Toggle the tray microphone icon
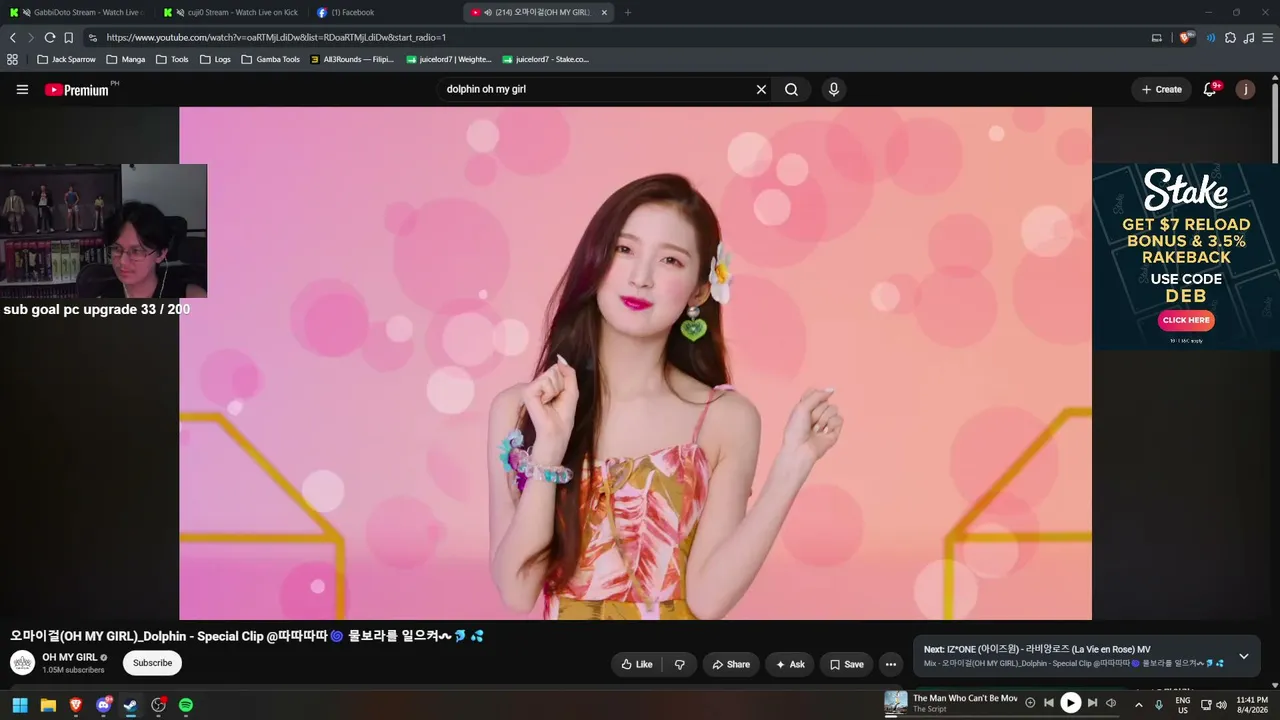 [x=1159, y=705]
